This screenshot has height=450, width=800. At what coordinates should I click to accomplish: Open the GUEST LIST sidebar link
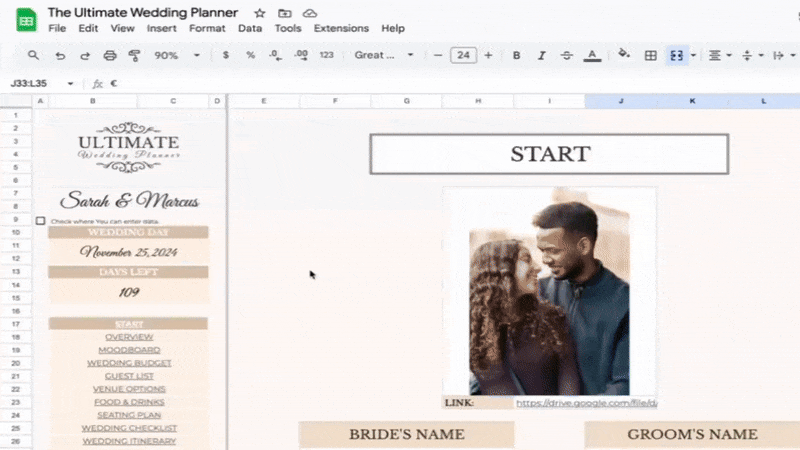coord(128,376)
